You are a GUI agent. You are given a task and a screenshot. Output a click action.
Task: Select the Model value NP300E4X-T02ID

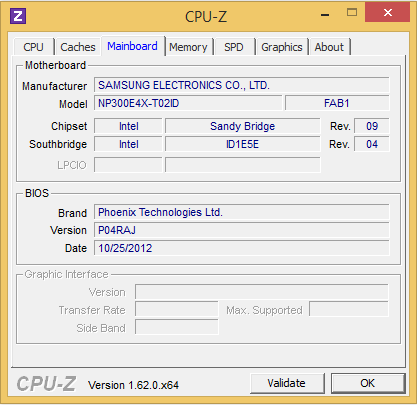[188, 103]
